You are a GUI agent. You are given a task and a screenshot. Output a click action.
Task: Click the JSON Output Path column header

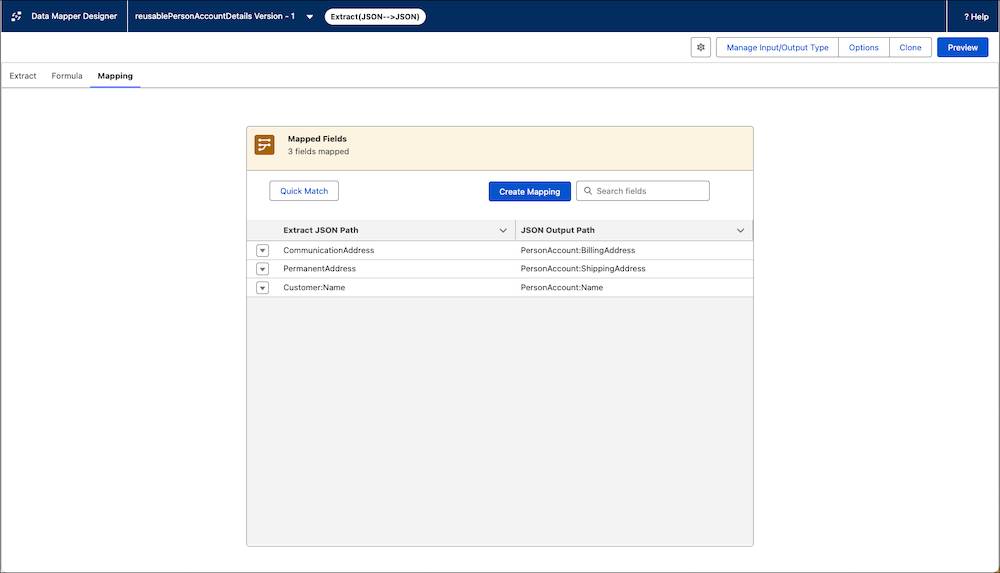coord(634,230)
